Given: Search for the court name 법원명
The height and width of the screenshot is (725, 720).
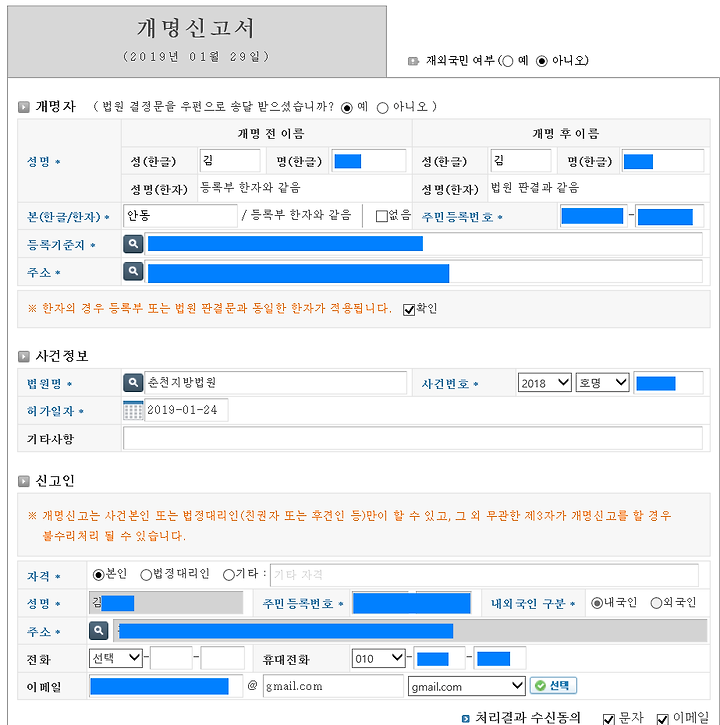Looking at the screenshot, I should pos(133,382).
